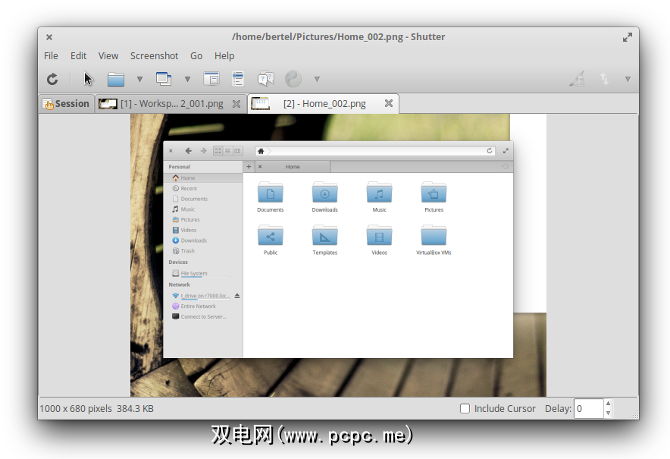Select Home in the sidebar
The image size is (670, 459).
point(203,178)
